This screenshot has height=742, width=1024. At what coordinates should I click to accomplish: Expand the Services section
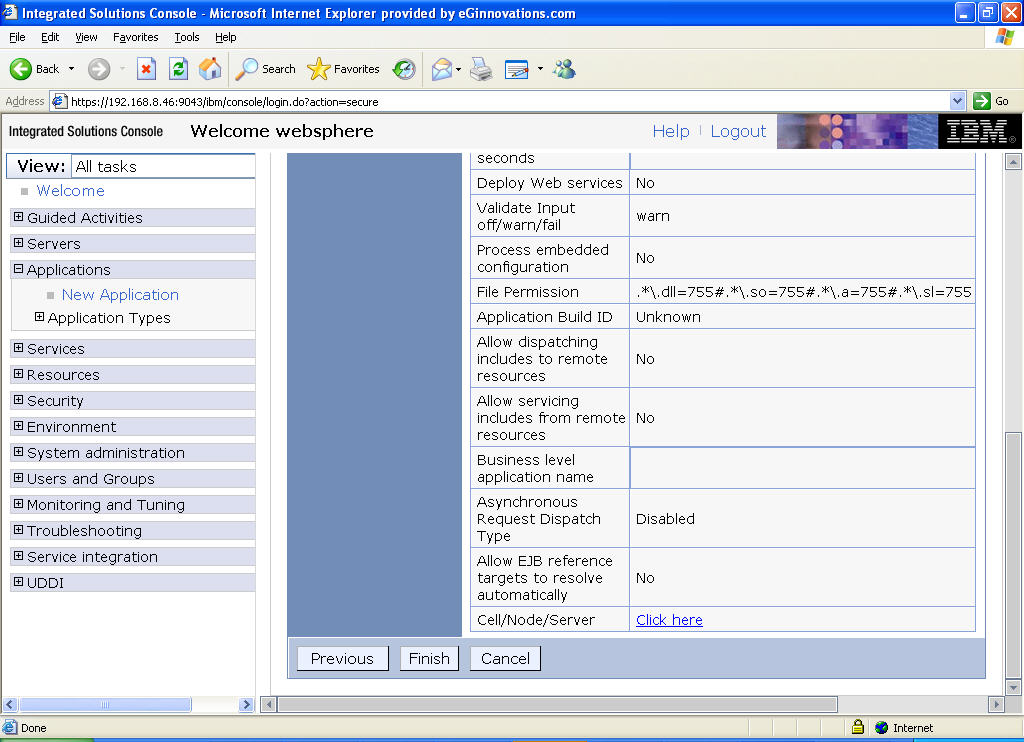point(18,348)
